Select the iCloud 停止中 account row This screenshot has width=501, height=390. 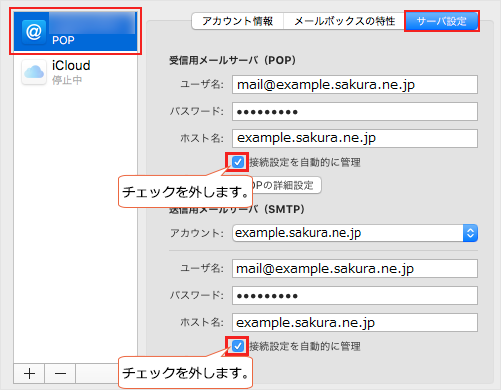click(x=75, y=72)
